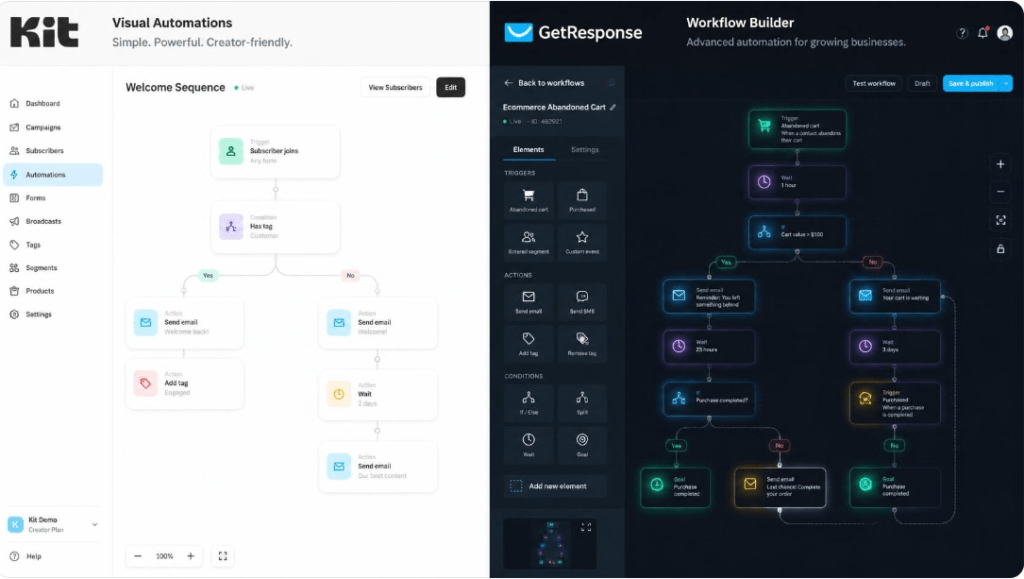Zoom out the workflow canvas with minus
The width and height of the screenshot is (1024, 579).
(x=1000, y=192)
